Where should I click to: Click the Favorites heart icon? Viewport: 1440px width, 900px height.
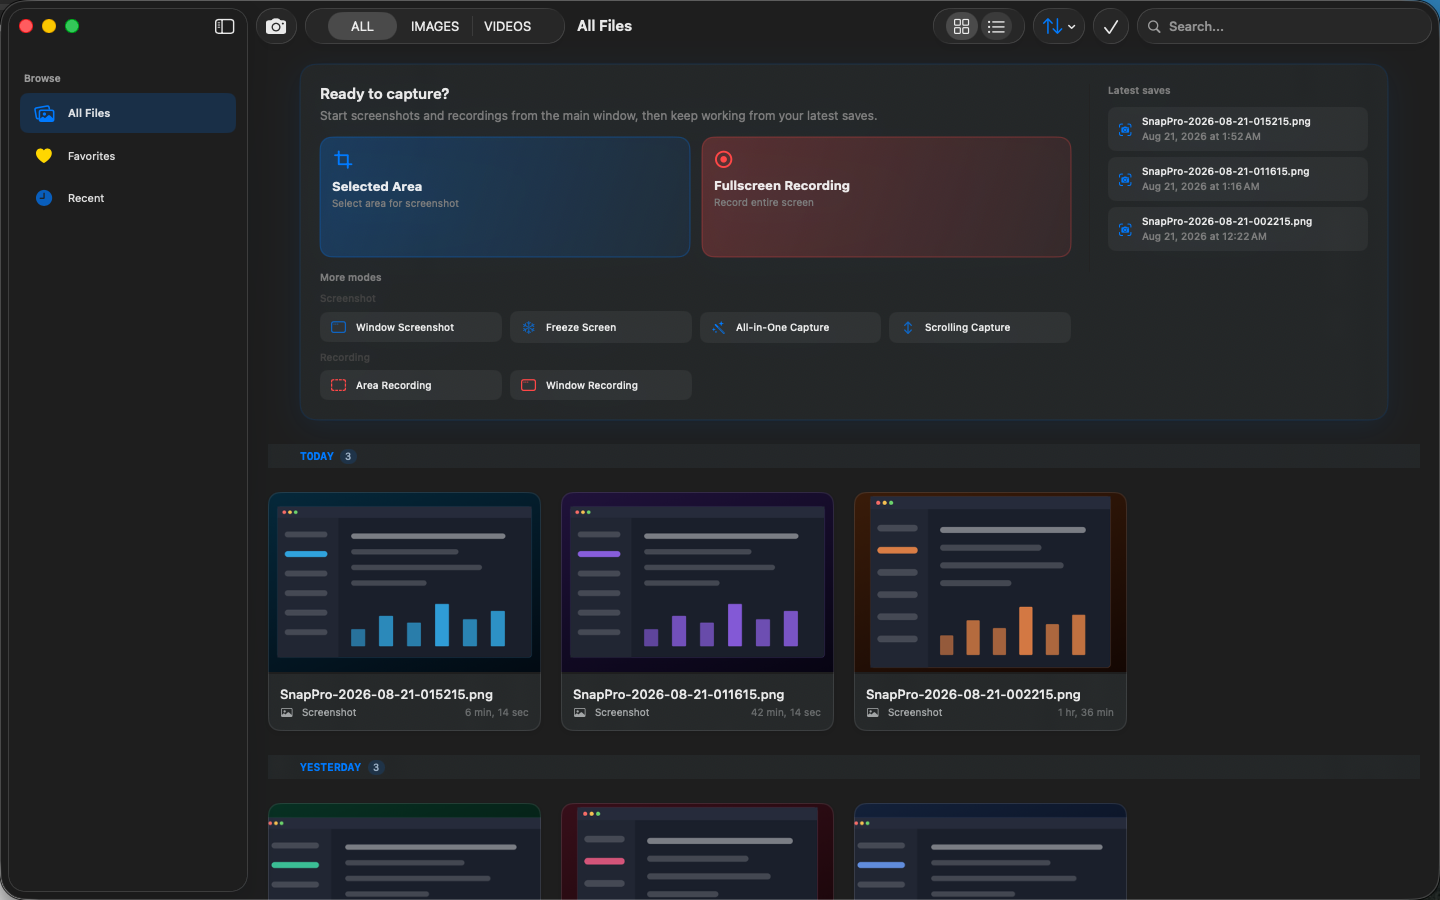click(x=44, y=156)
